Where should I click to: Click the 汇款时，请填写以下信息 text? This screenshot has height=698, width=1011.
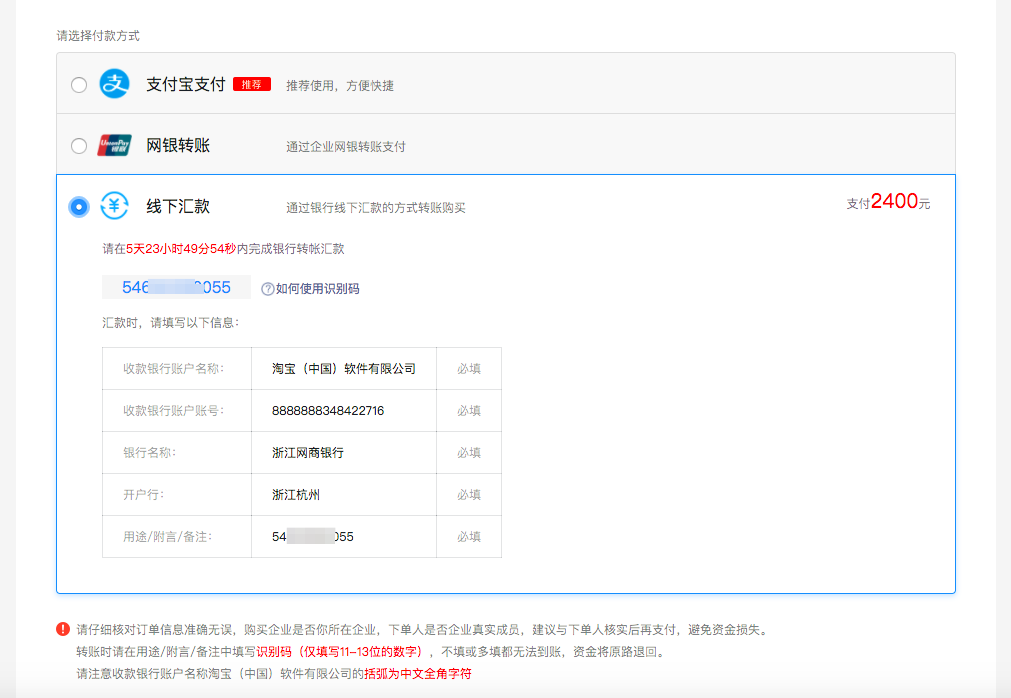(170, 322)
